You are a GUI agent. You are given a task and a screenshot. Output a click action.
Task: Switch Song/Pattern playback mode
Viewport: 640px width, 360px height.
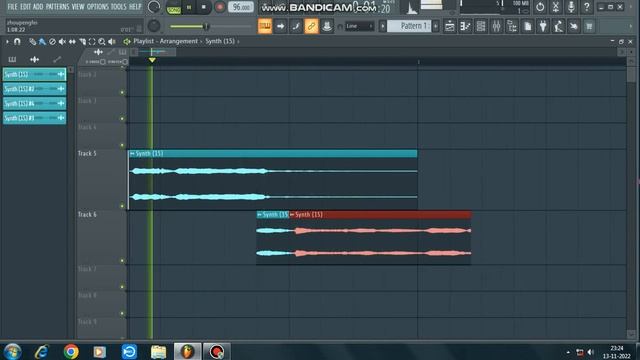tap(173, 8)
